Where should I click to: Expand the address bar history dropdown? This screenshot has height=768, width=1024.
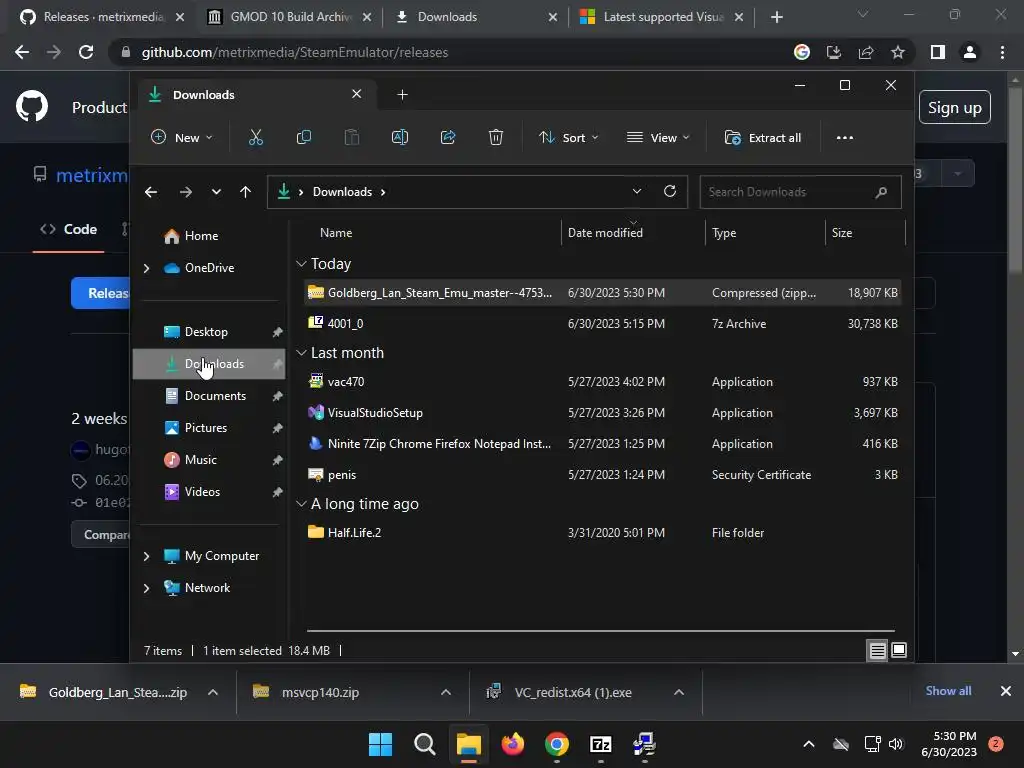(x=637, y=191)
